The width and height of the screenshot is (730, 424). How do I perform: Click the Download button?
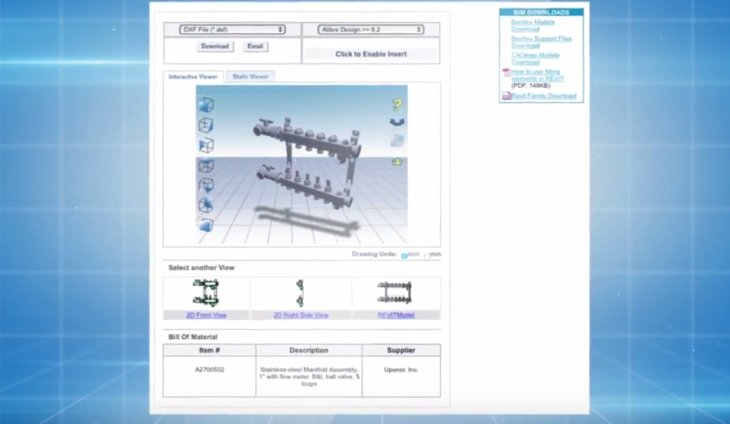pos(215,47)
